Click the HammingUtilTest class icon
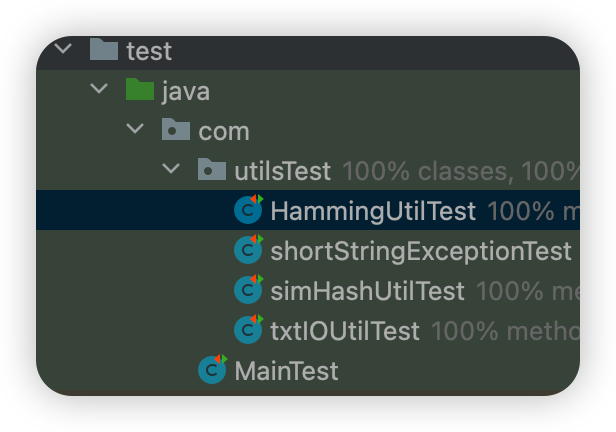The height and width of the screenshot is (432, 616). 247,210
